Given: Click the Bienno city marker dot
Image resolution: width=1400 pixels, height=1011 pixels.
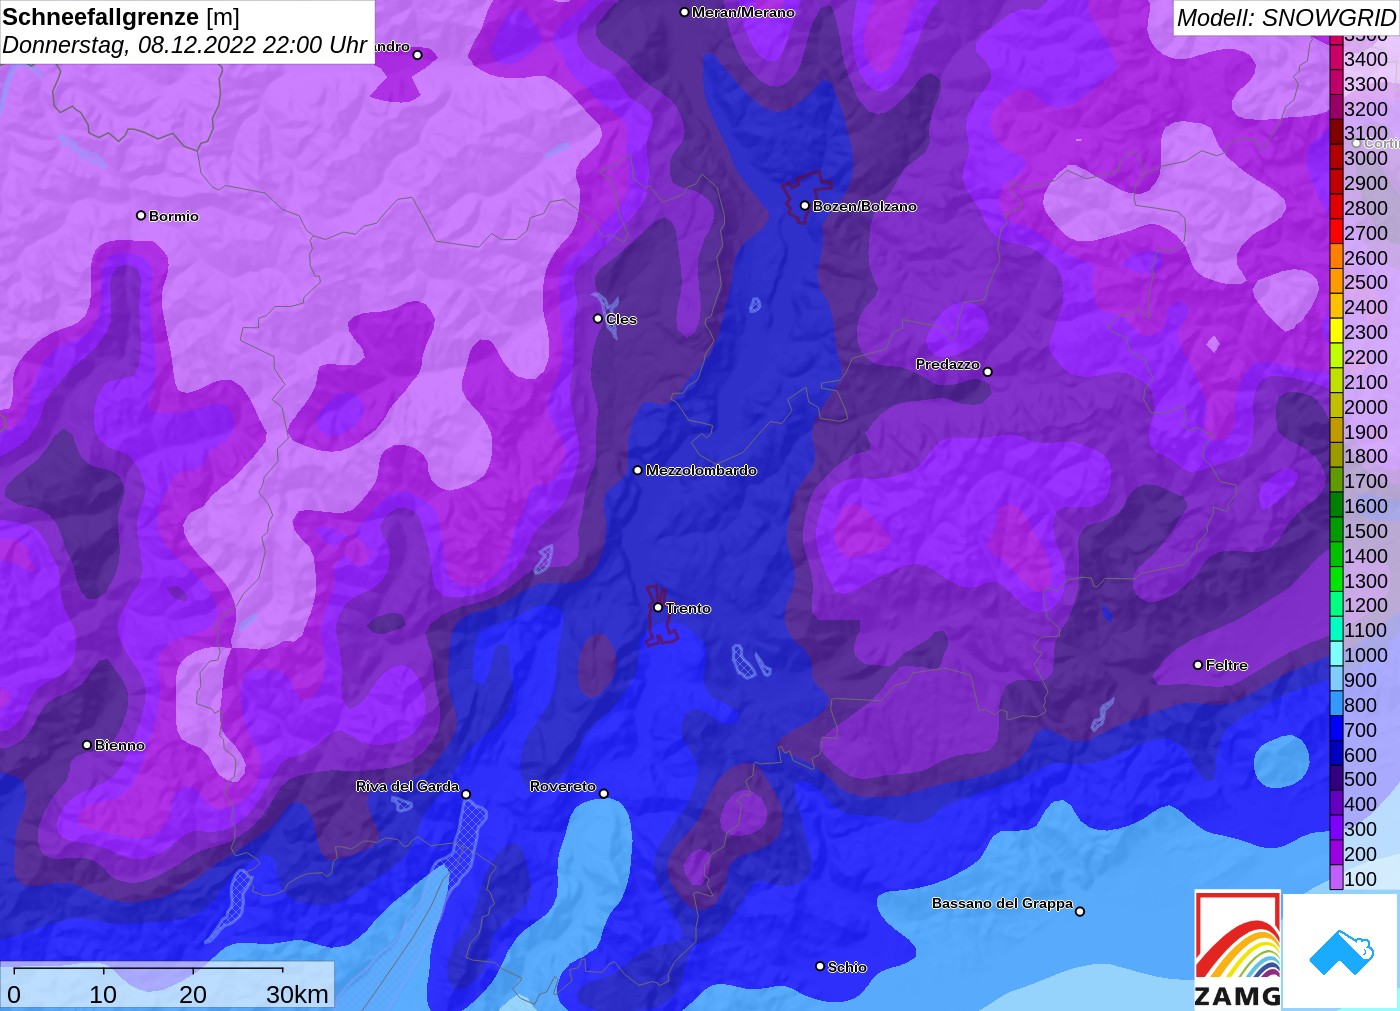Looking at the screenshot, I should (87, 745).
